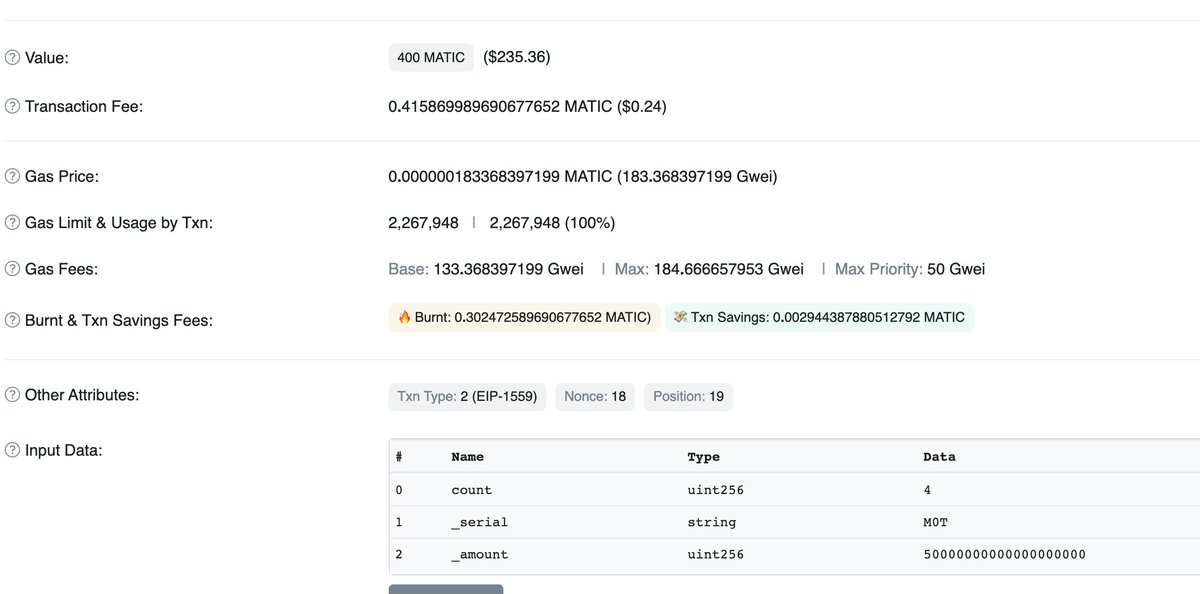Open the help icon beside Input Data
The image size is (1200, 594).
tap(12, 450)
